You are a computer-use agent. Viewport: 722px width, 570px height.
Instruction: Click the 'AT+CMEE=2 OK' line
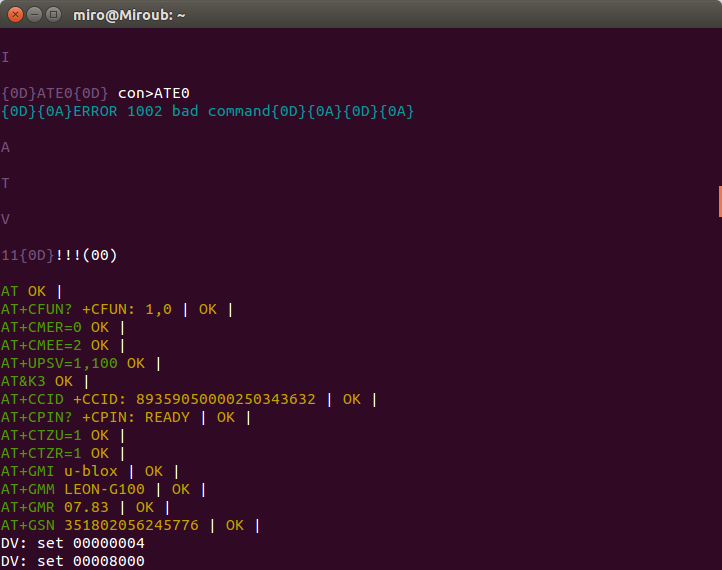click(63, 345)
